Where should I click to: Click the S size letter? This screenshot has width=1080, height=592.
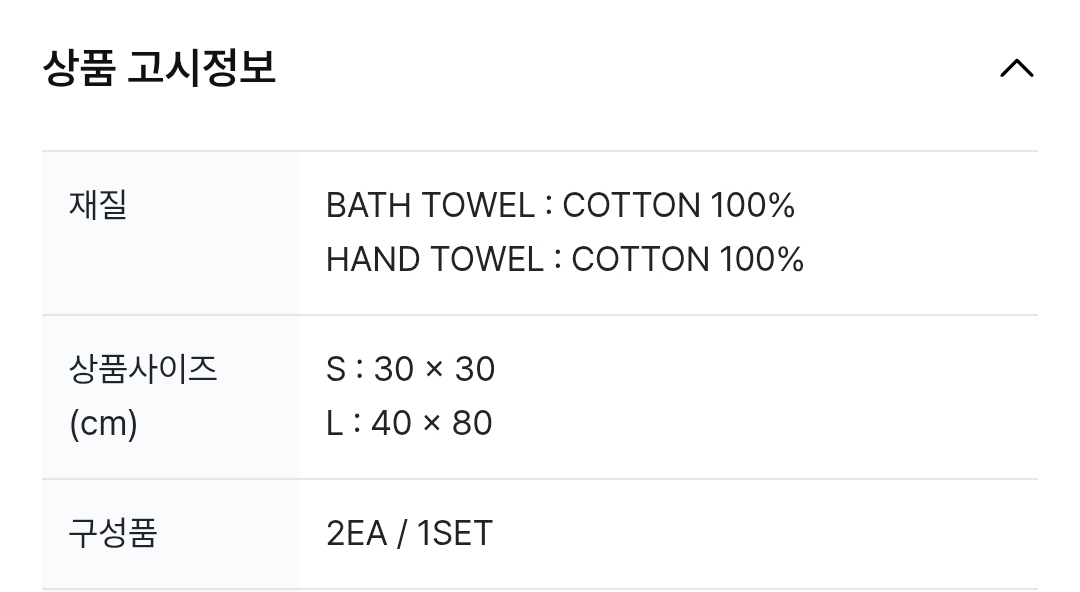click(336, 370)
